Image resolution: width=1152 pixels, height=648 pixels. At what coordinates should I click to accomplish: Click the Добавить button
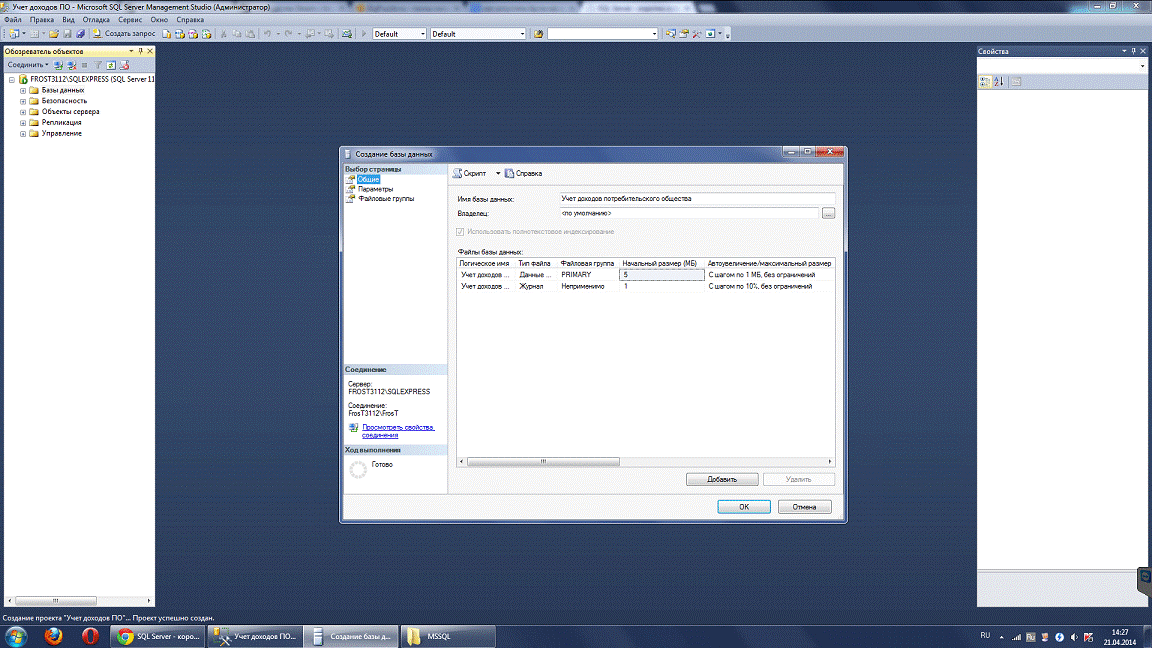point(721,479)
